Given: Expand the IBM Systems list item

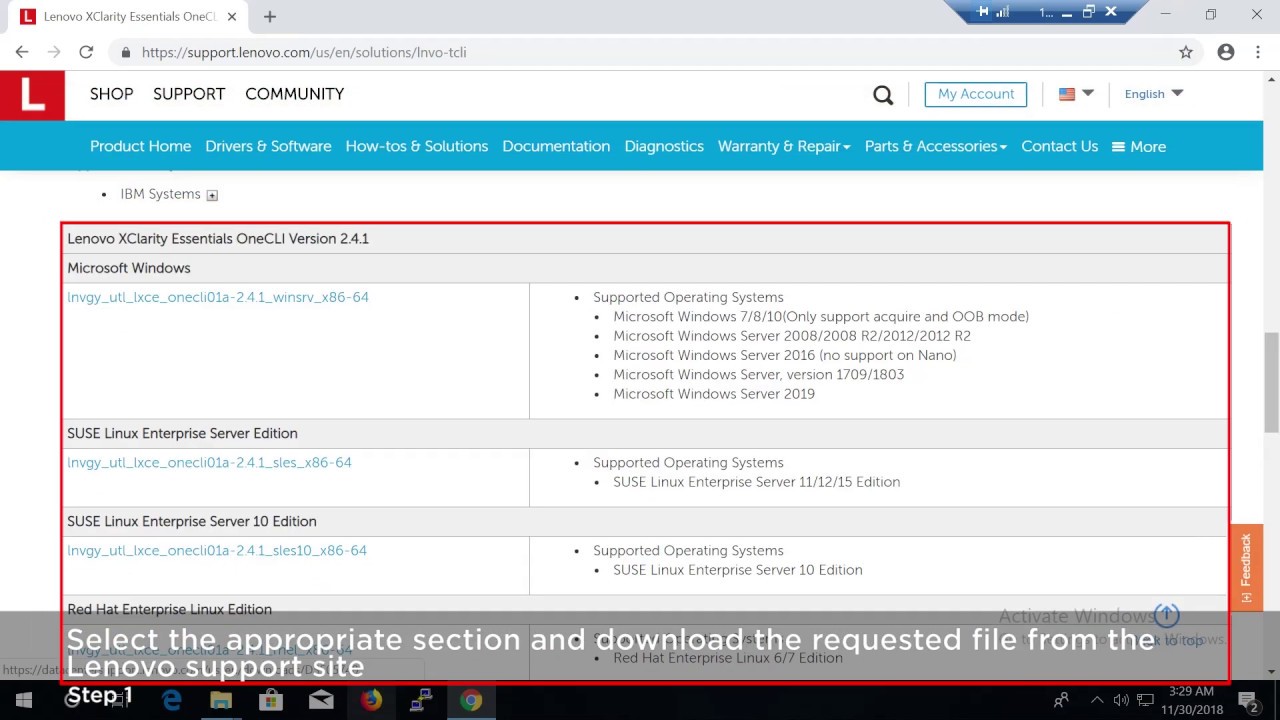Looking at the screenshot, I should coord(212,195).
